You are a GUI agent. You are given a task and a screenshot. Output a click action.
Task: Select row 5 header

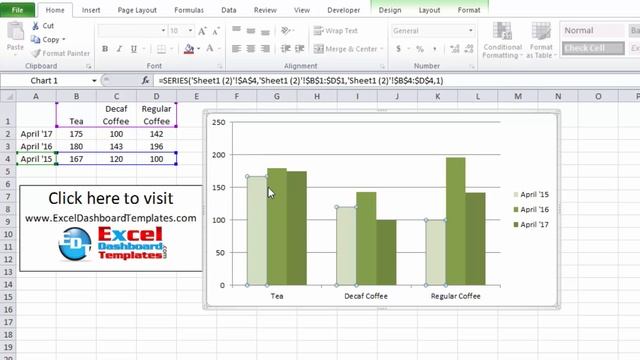(8, 171)
